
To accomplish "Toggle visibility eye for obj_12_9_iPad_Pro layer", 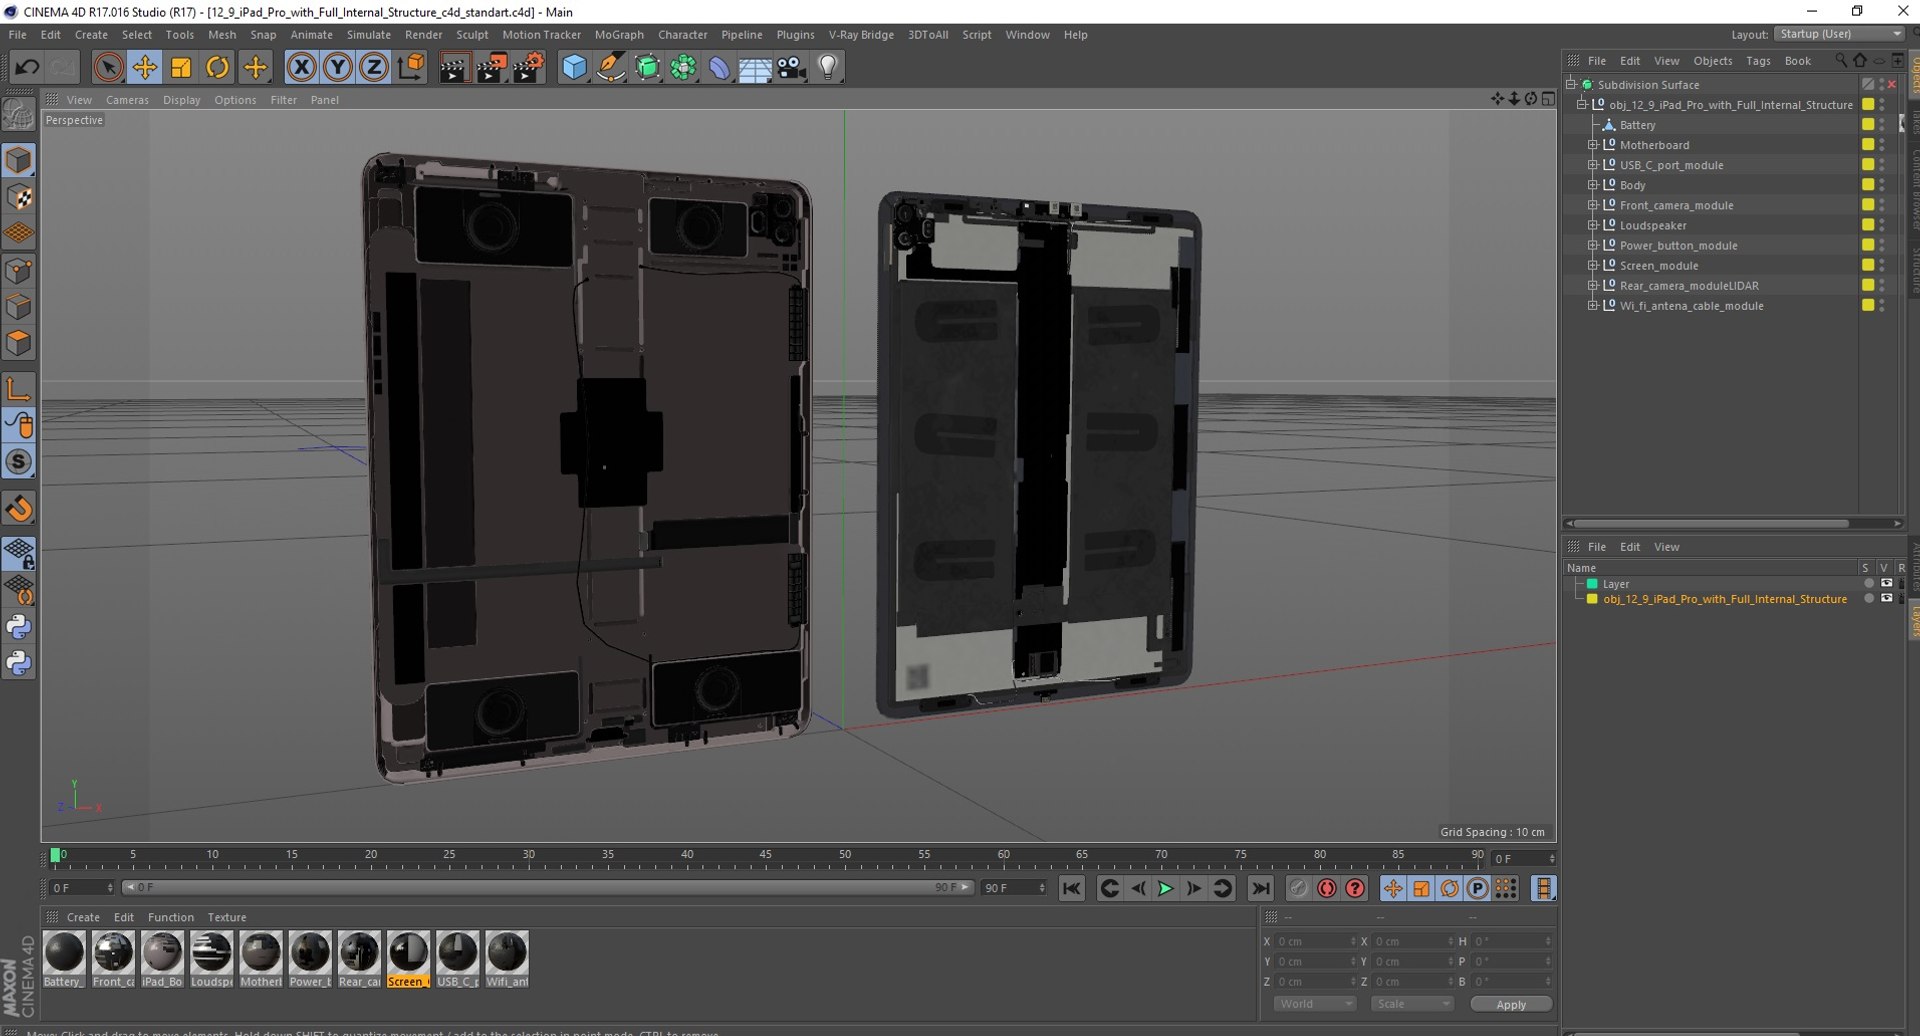I will pyautogui.click(x=1886, y=598).
